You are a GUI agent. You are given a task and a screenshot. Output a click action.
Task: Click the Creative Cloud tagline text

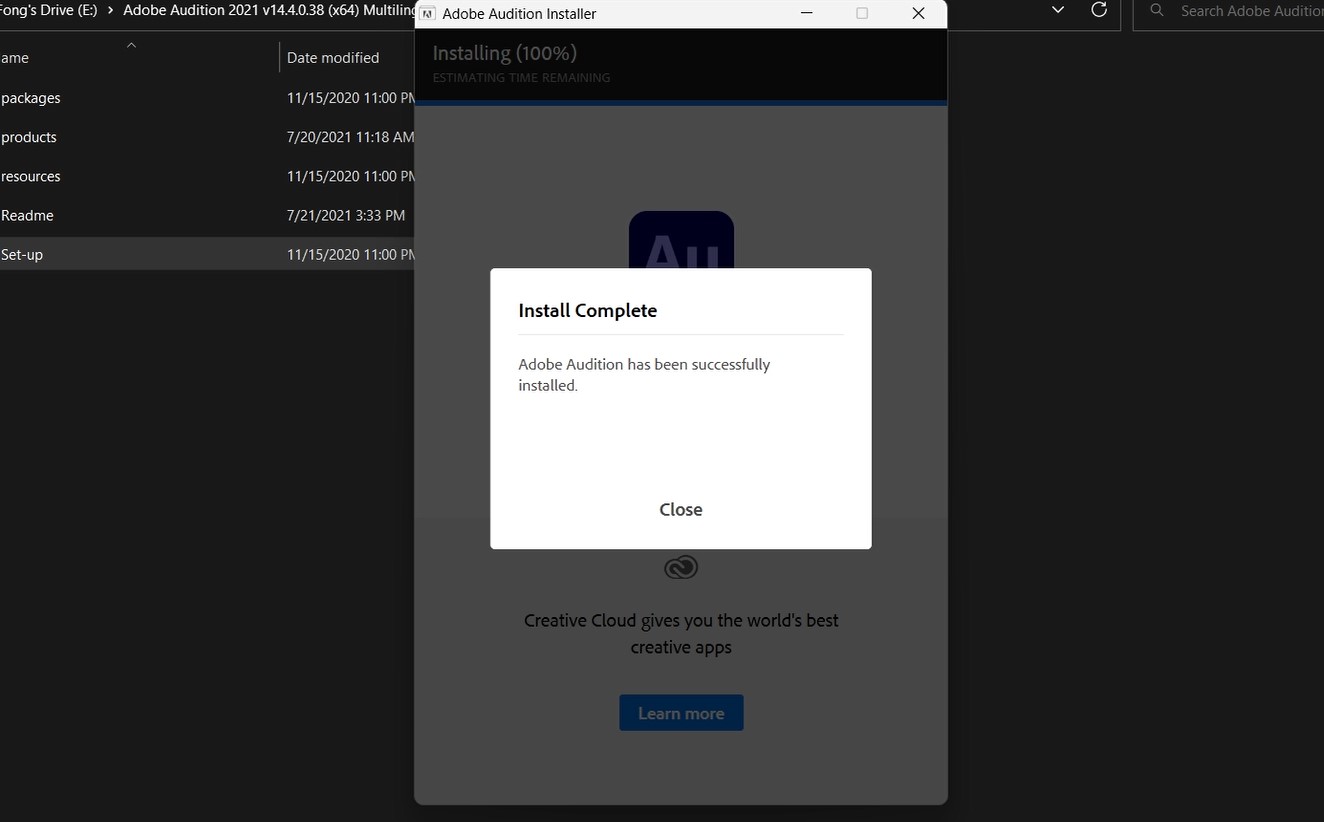pos(681,633)
